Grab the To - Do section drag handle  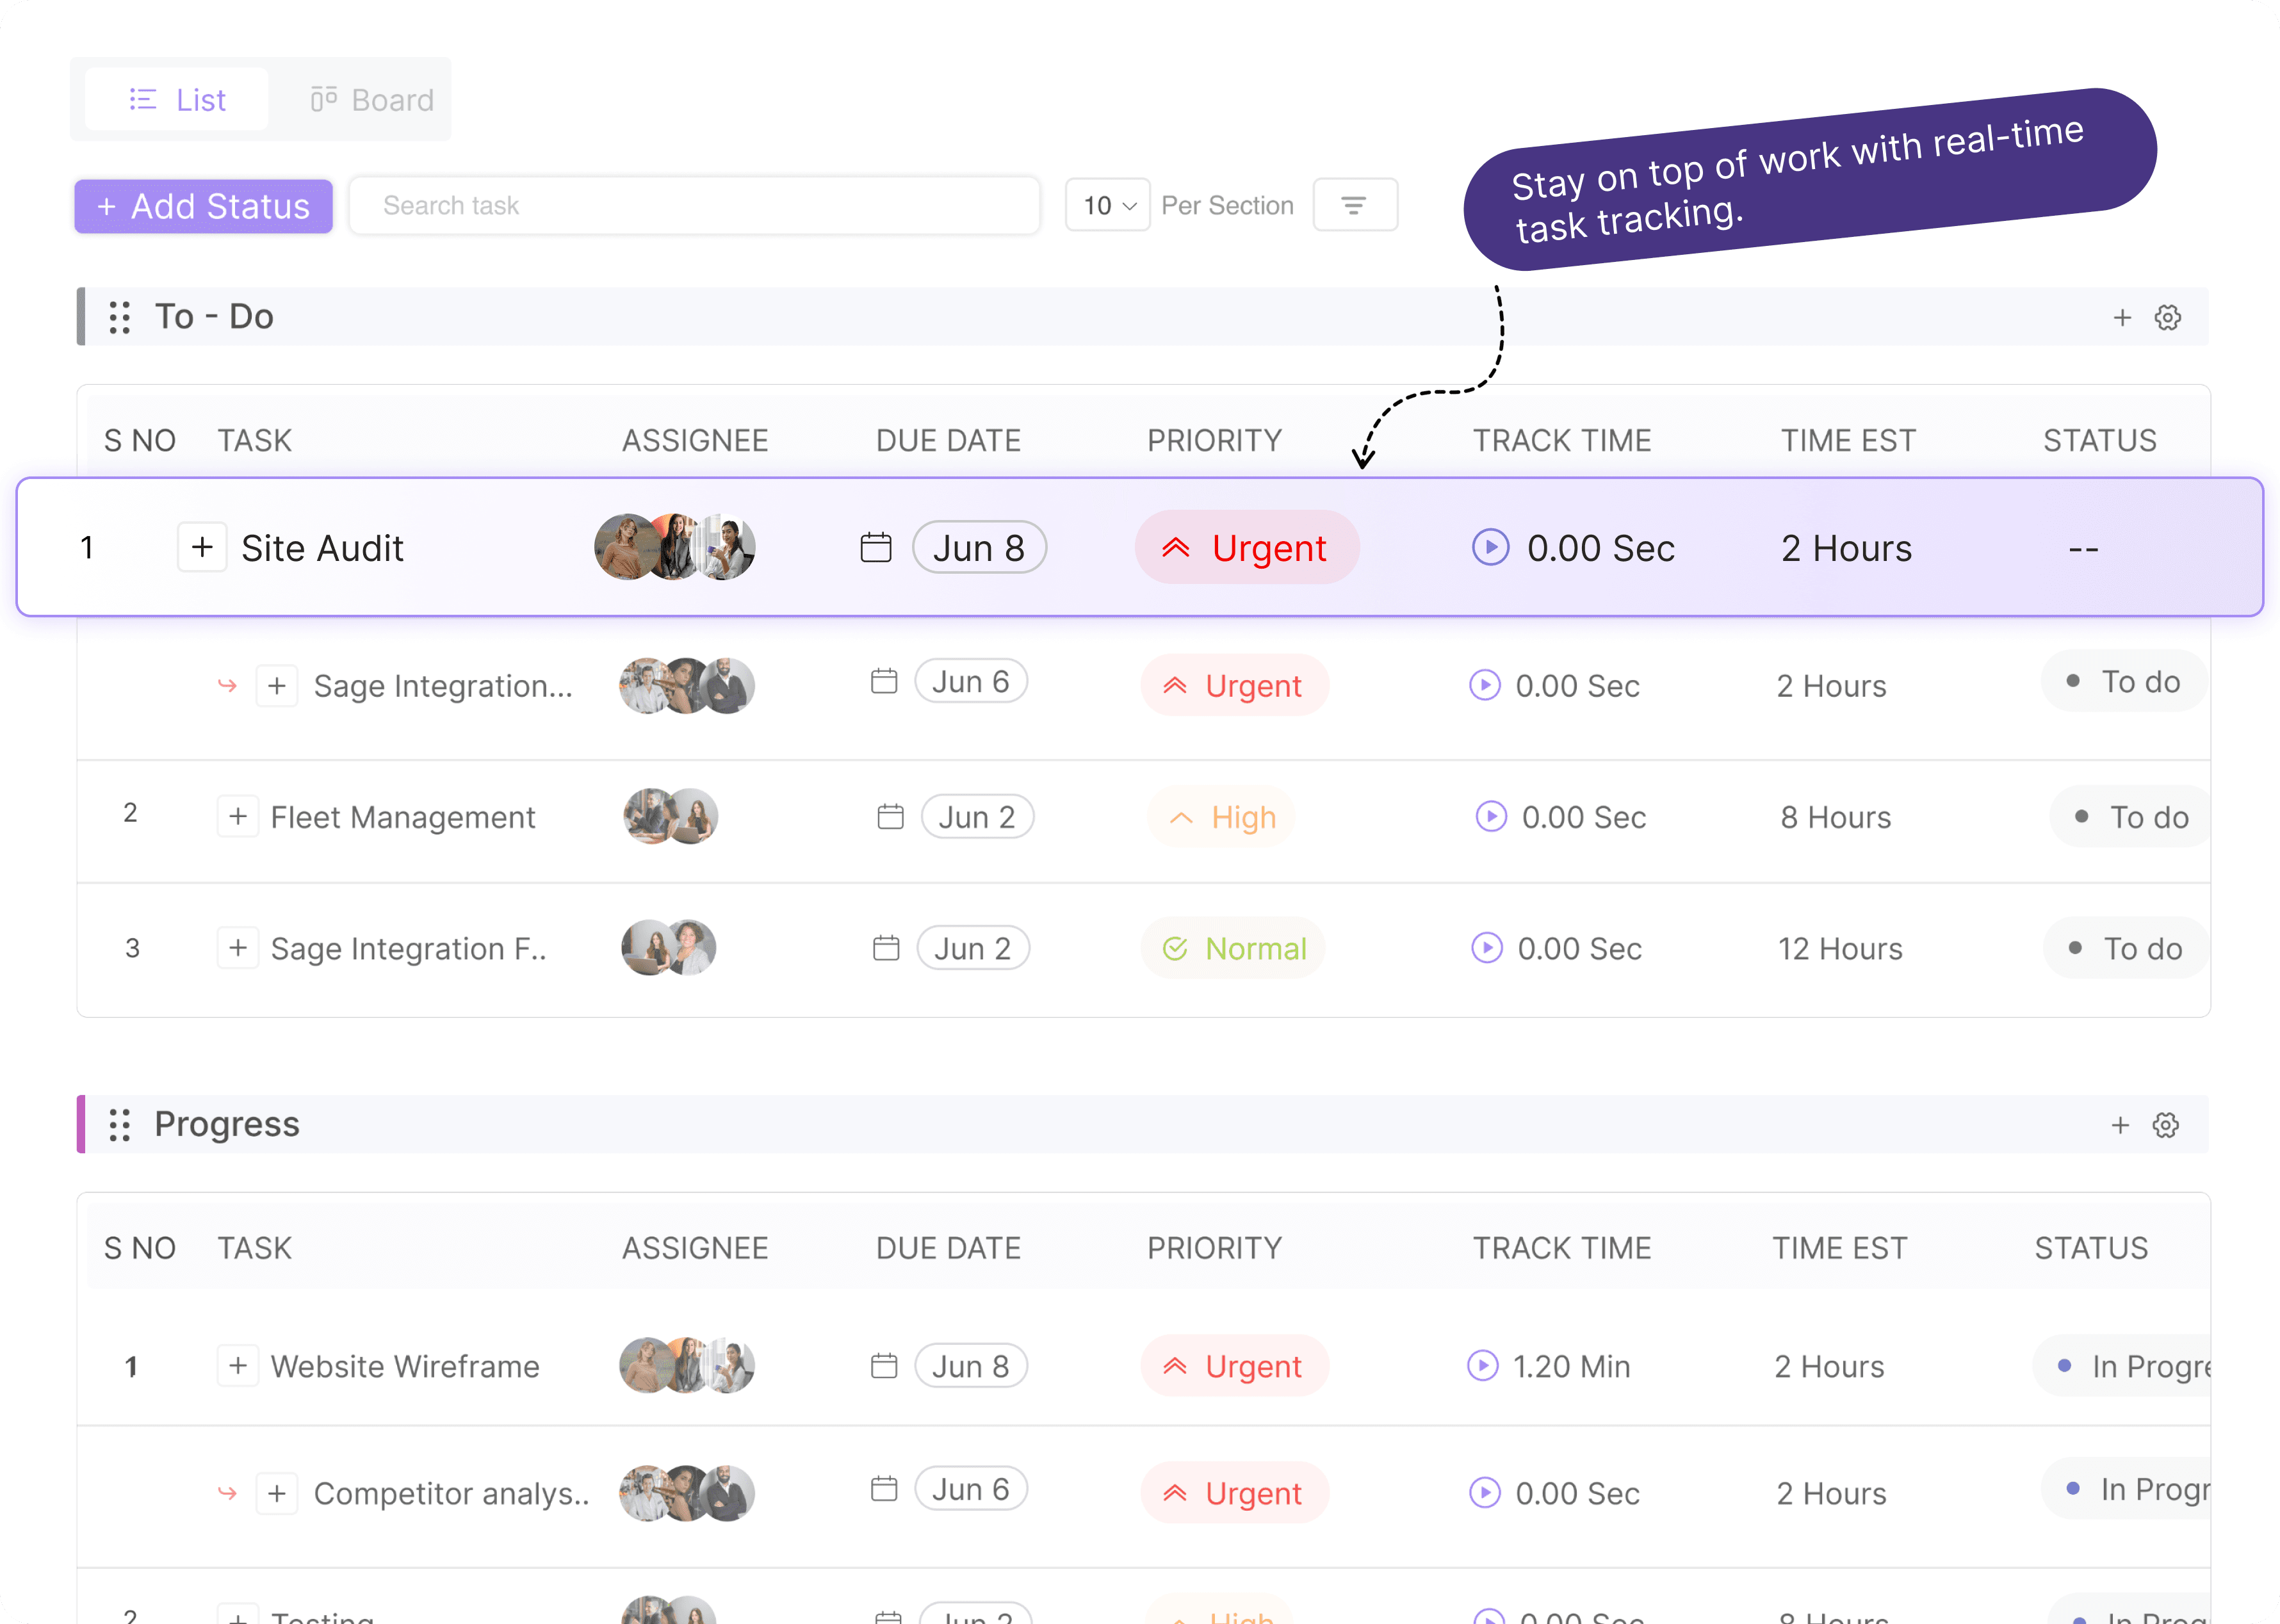[x=120, y=318]
